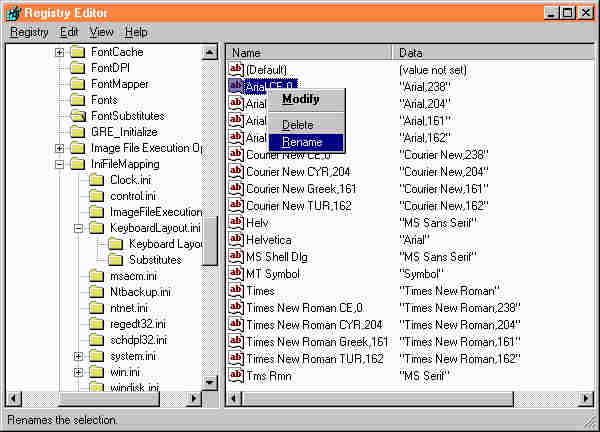The image size is (600, 432).
Task: Select the Fonts folder icon
Action: [78, 100]
